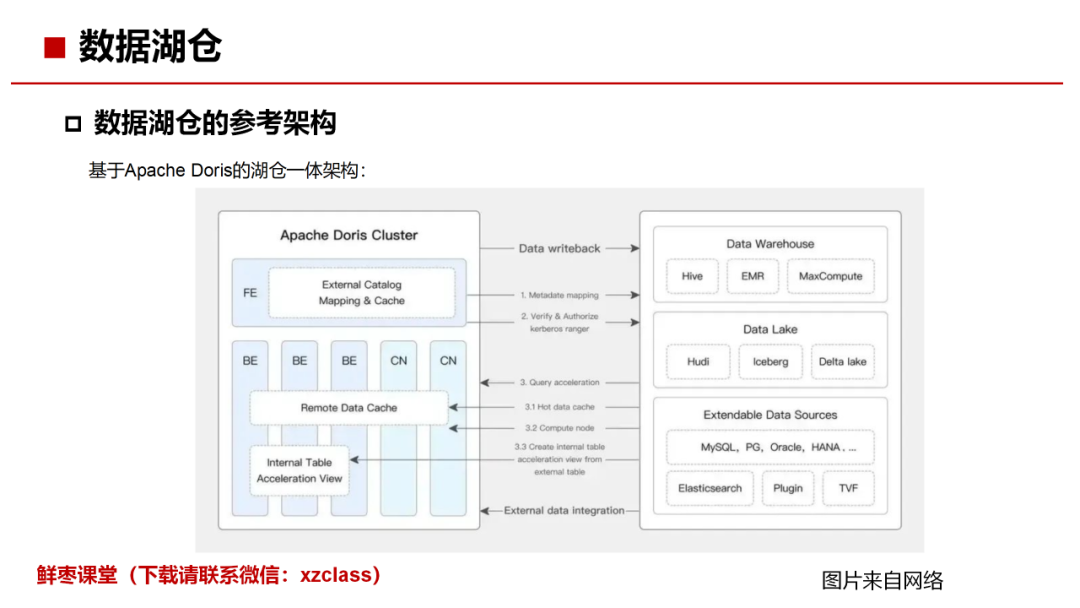Select the EMR box
Viewport: 1080px width, 608px height.
752,277
